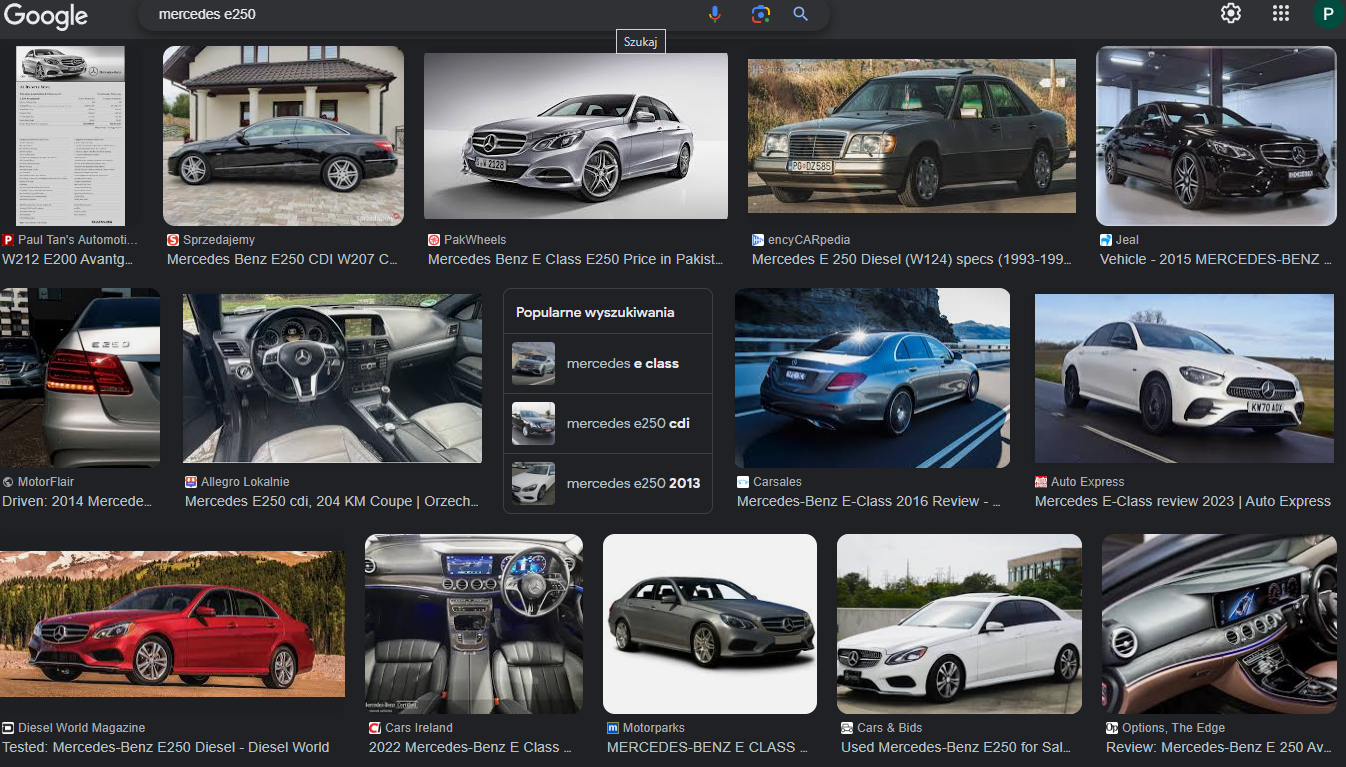
Task: Open 'Review: Mercedes-Benz E 250 Av...' title
Action: [x=1219, y=747]
